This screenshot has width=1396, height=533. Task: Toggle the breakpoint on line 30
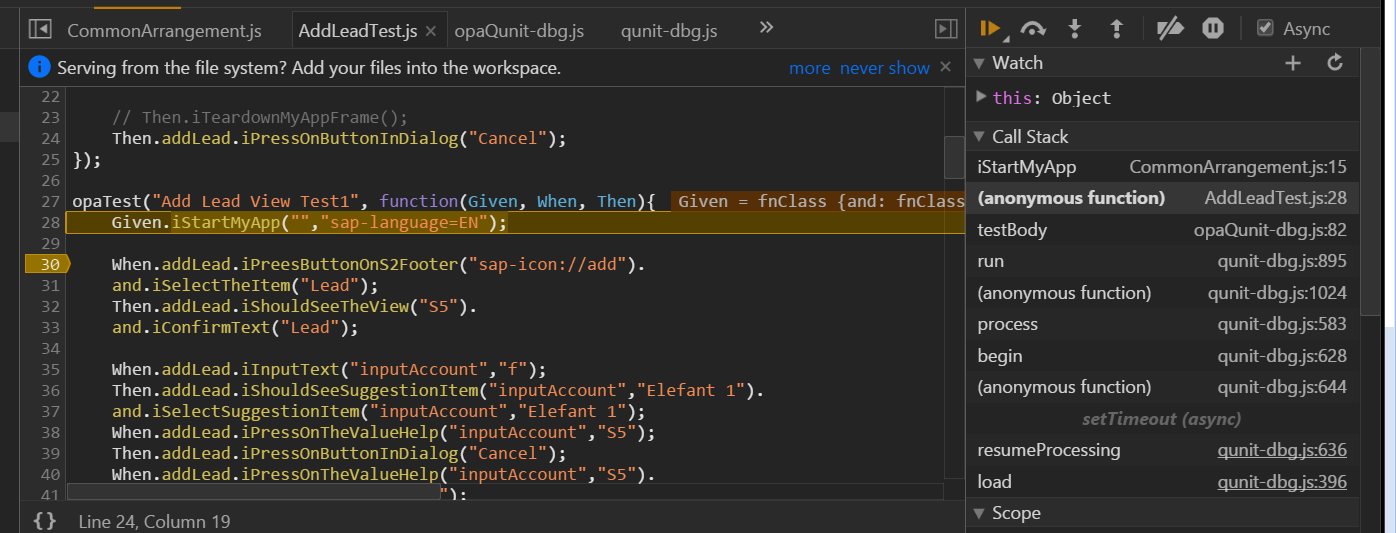[x=47, y=264]
